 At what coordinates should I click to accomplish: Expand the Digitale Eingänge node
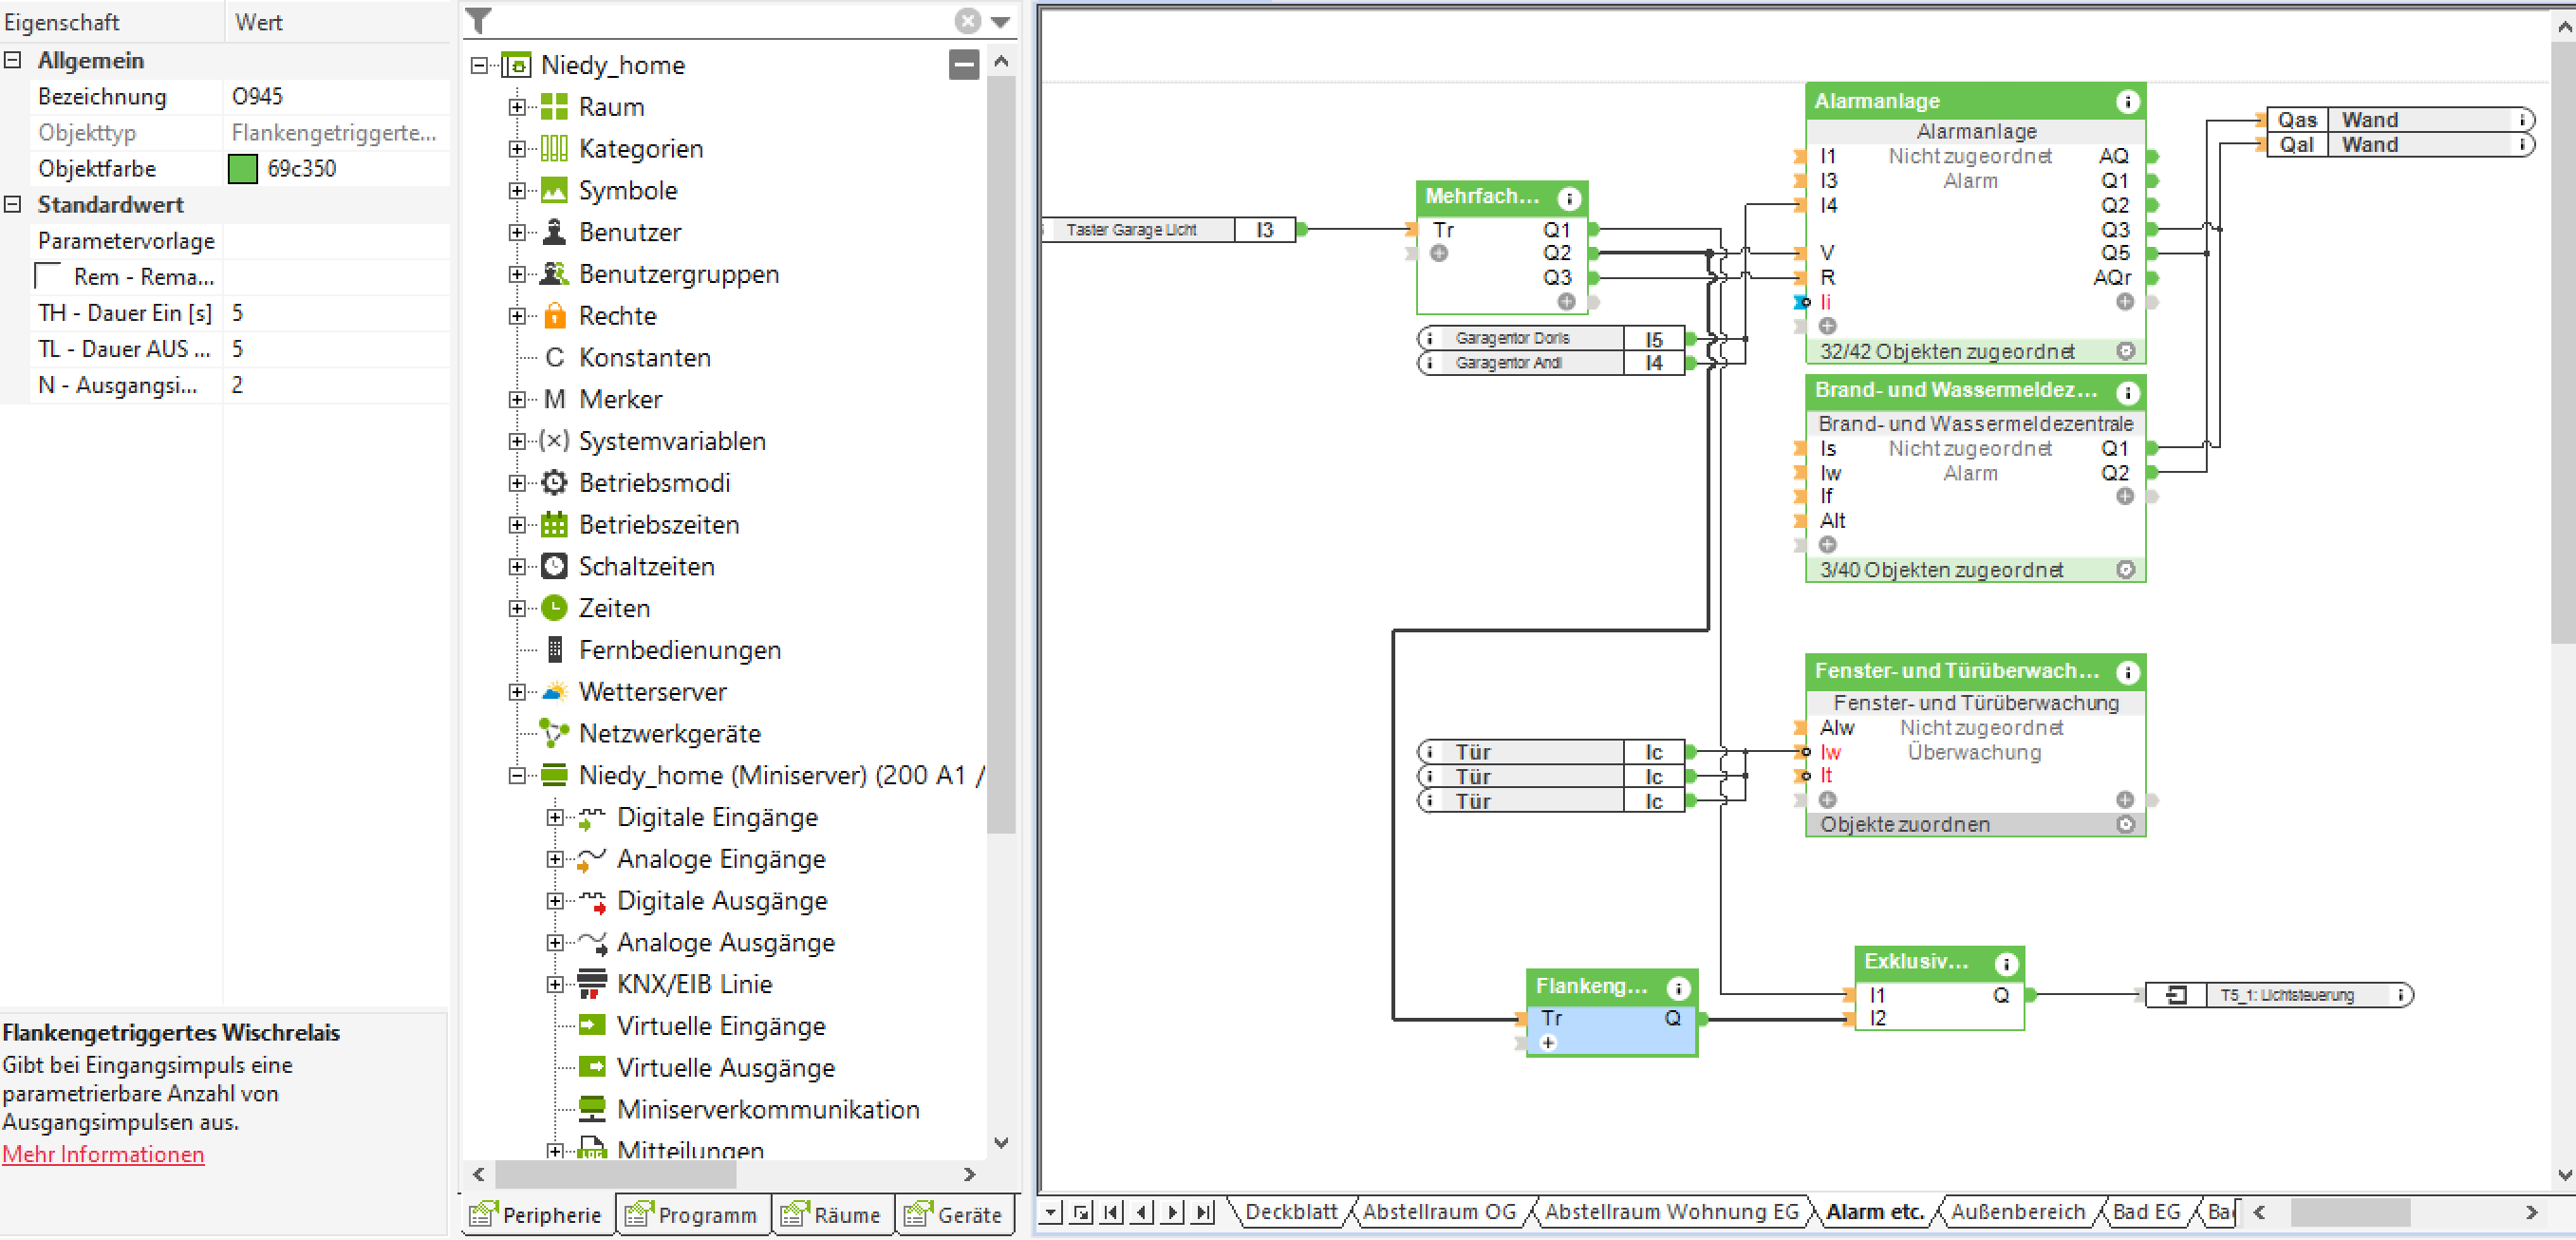point(554,817)
